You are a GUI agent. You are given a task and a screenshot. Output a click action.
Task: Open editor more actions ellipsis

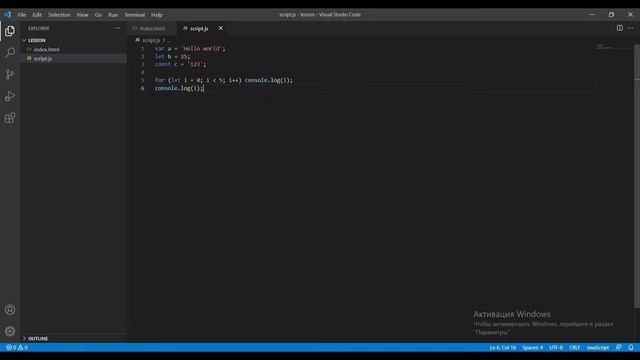631,28
